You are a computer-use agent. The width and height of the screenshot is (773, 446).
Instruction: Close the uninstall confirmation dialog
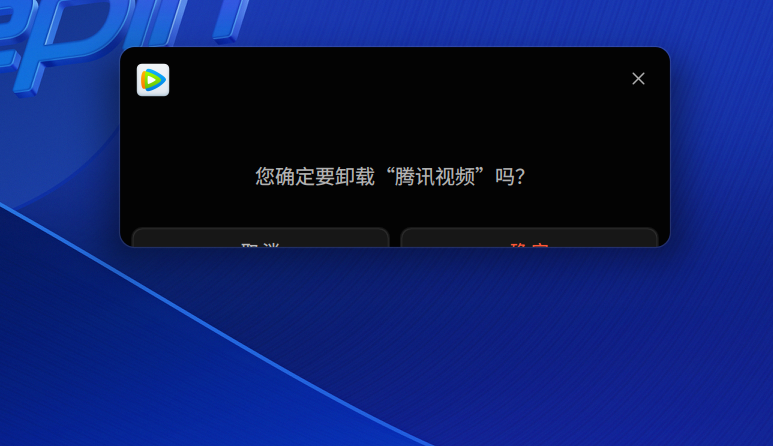pos(638,78)
